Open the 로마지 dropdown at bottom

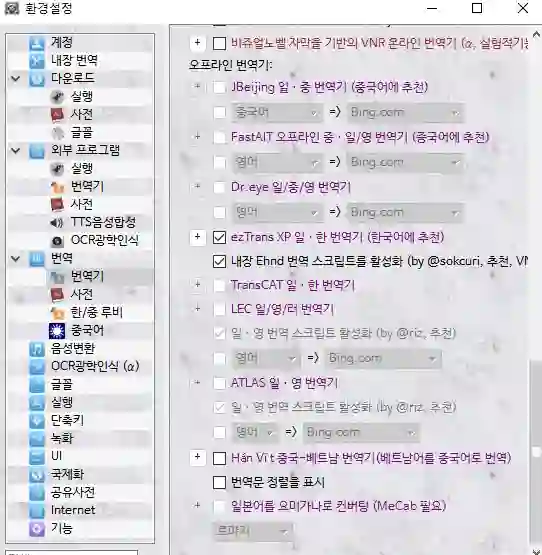pyautogui.click(x=253, y=531)
